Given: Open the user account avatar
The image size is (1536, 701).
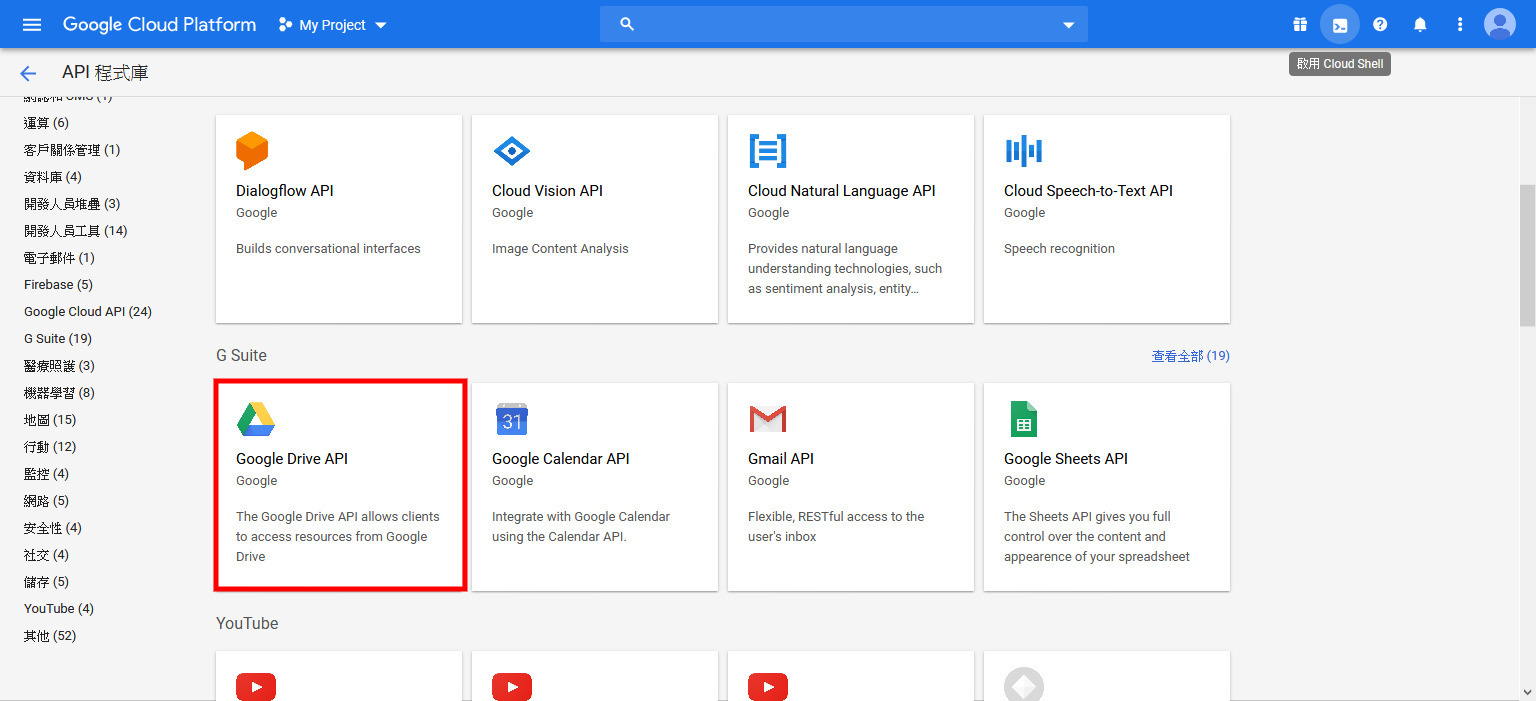Looking at the screenshot, I should (1500, 24).
